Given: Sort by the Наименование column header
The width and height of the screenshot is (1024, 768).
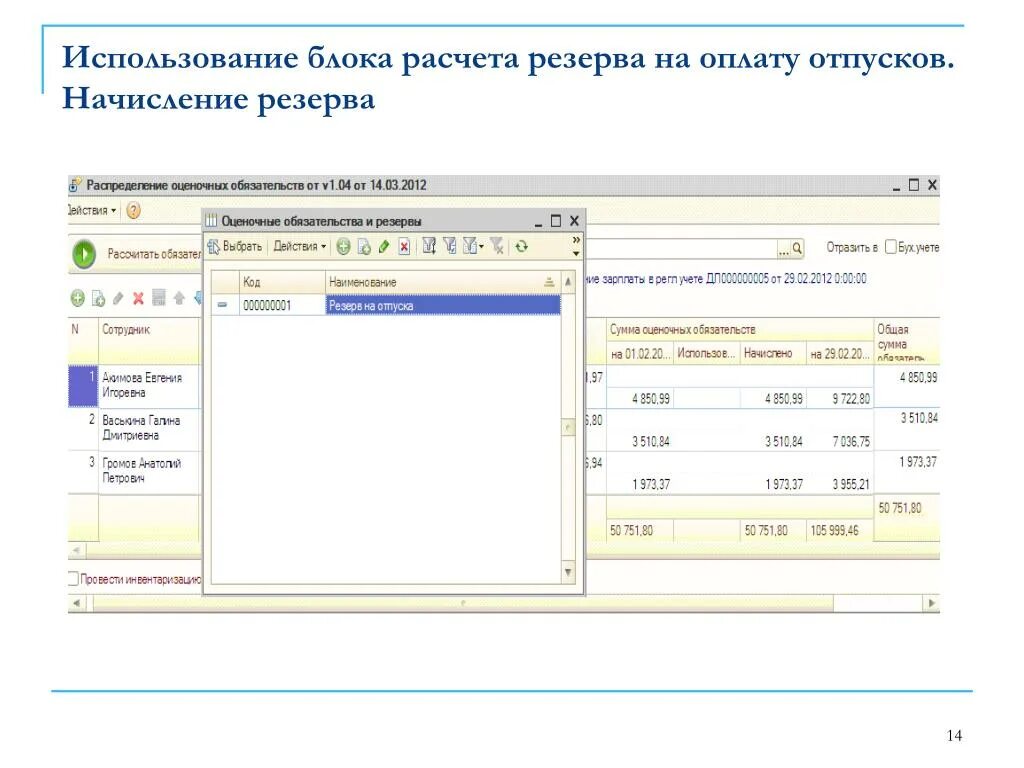Looking at the screenshot, I should [443, 282].
